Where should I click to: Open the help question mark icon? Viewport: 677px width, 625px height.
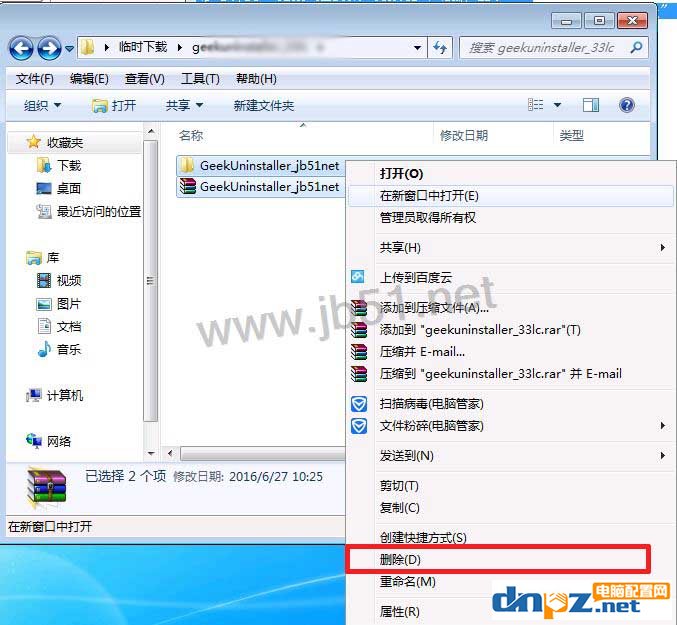click(x=626, y=105)
